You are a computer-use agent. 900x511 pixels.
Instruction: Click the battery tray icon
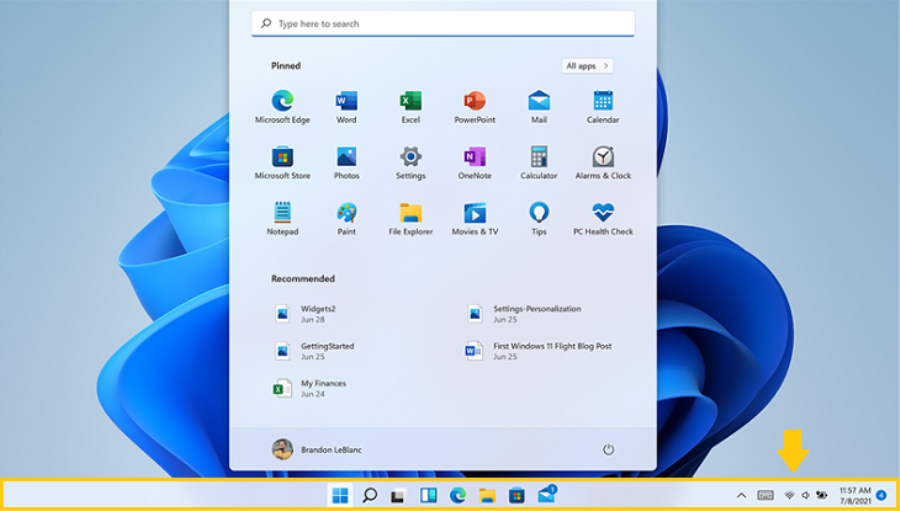click(822, 495)
